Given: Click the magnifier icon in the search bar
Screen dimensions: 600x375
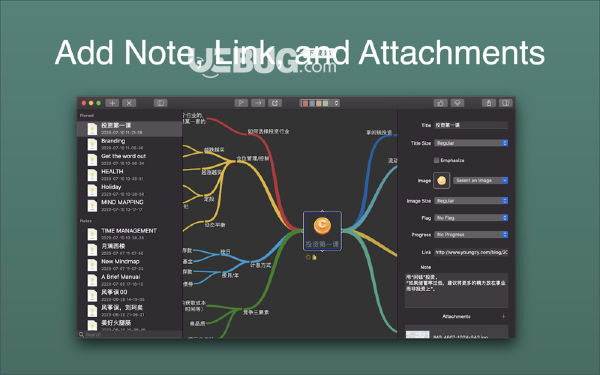Looking at the screenshot, I should click(82, 334).
